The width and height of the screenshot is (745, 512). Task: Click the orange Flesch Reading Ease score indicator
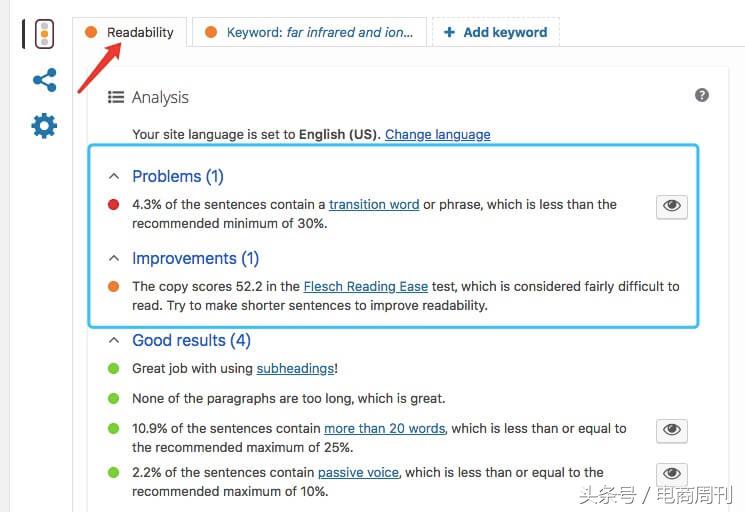[114, 286]
